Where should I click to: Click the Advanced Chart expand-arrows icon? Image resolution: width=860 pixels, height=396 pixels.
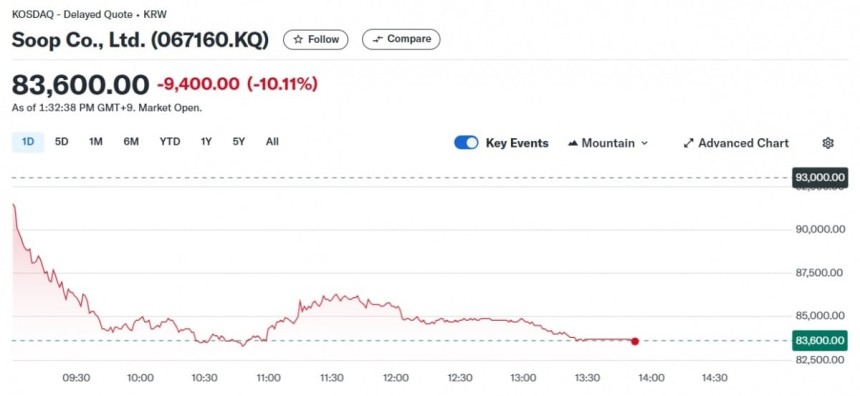(x=688, y=144)
